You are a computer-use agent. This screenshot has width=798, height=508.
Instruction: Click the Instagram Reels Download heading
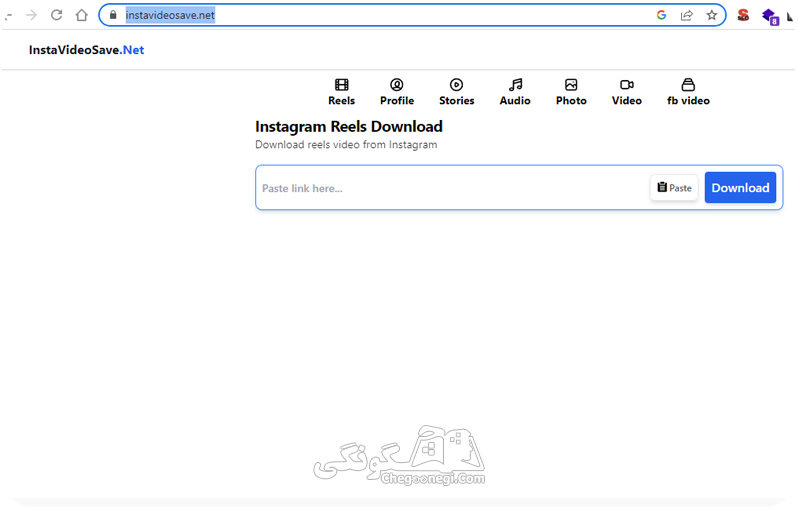349,126
